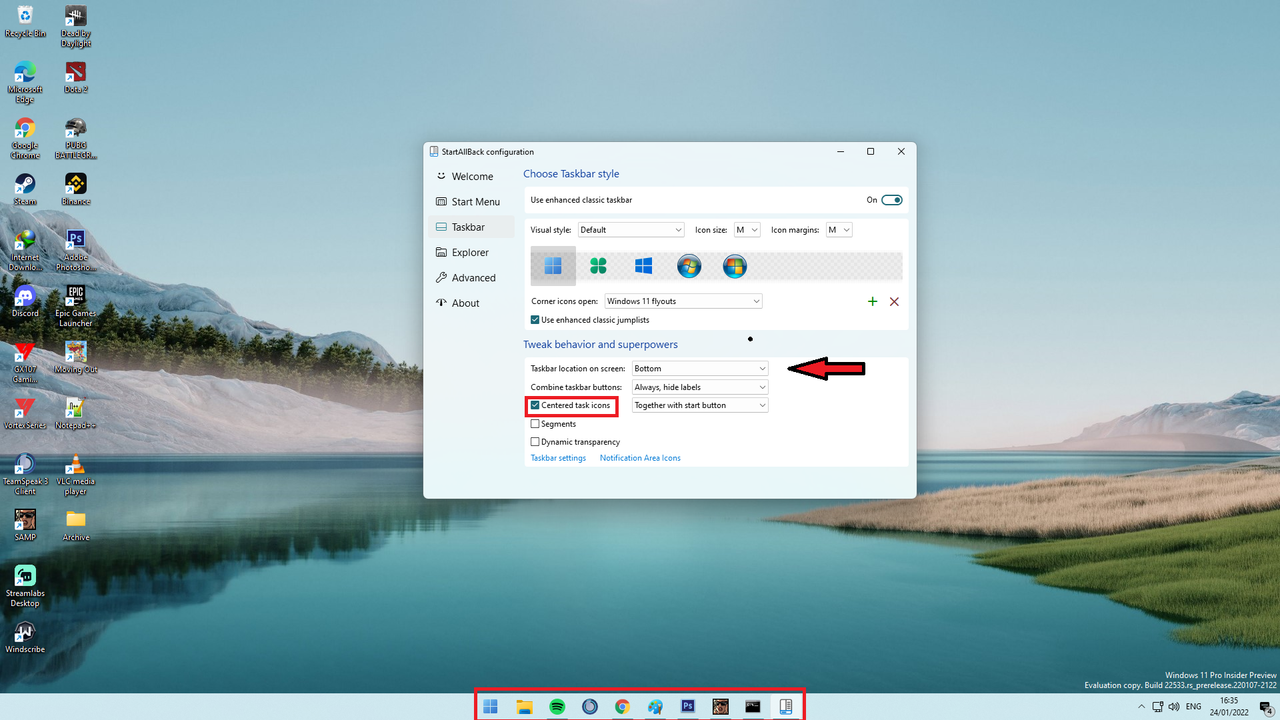Toggle the Use enhanced classic taskbar switch
This screenshot has height=720, width=1280.
click(892, 200)
